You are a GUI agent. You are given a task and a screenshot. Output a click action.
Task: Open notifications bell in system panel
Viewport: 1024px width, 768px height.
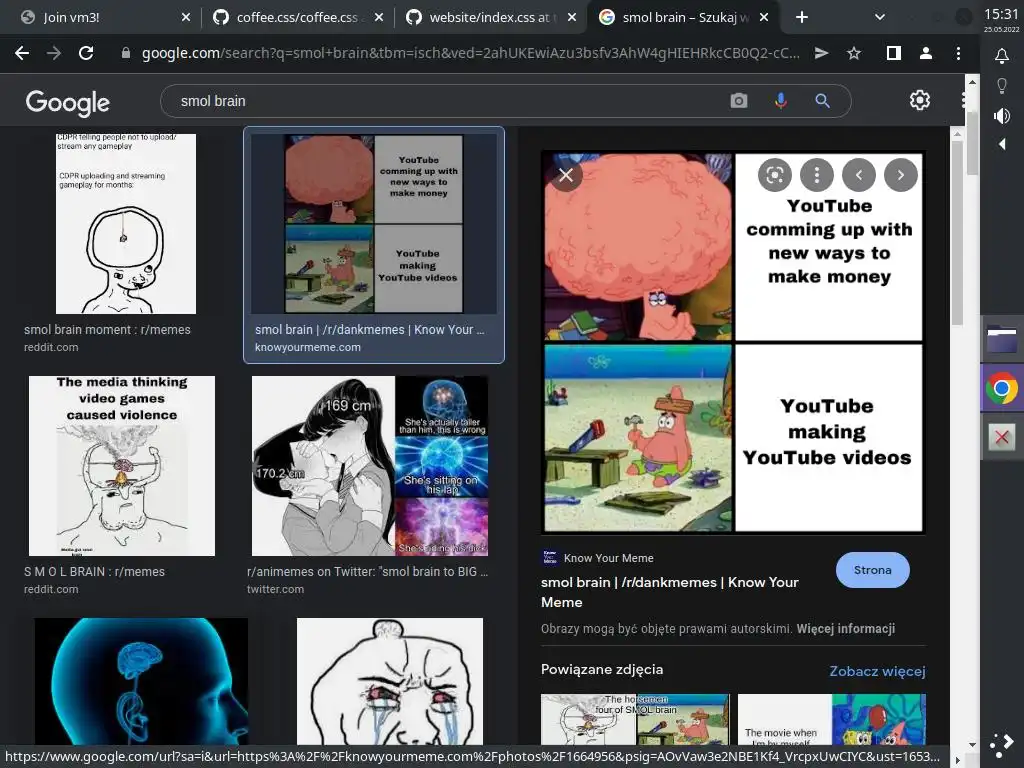pos(1002,56)
